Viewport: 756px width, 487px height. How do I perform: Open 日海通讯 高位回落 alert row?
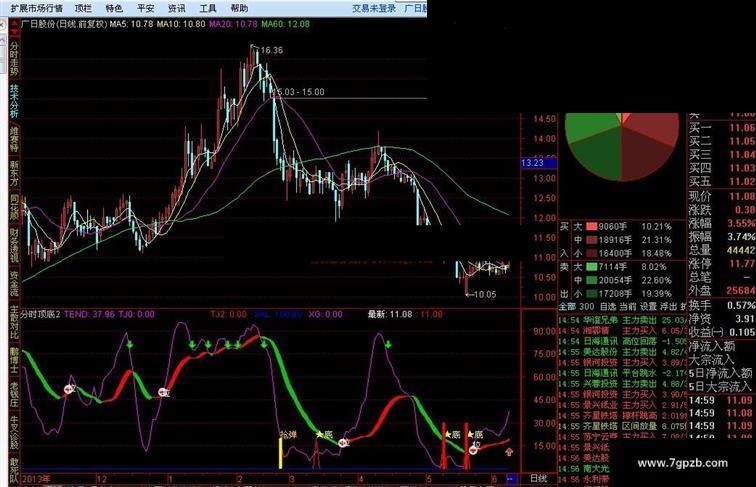click(622, 341)
